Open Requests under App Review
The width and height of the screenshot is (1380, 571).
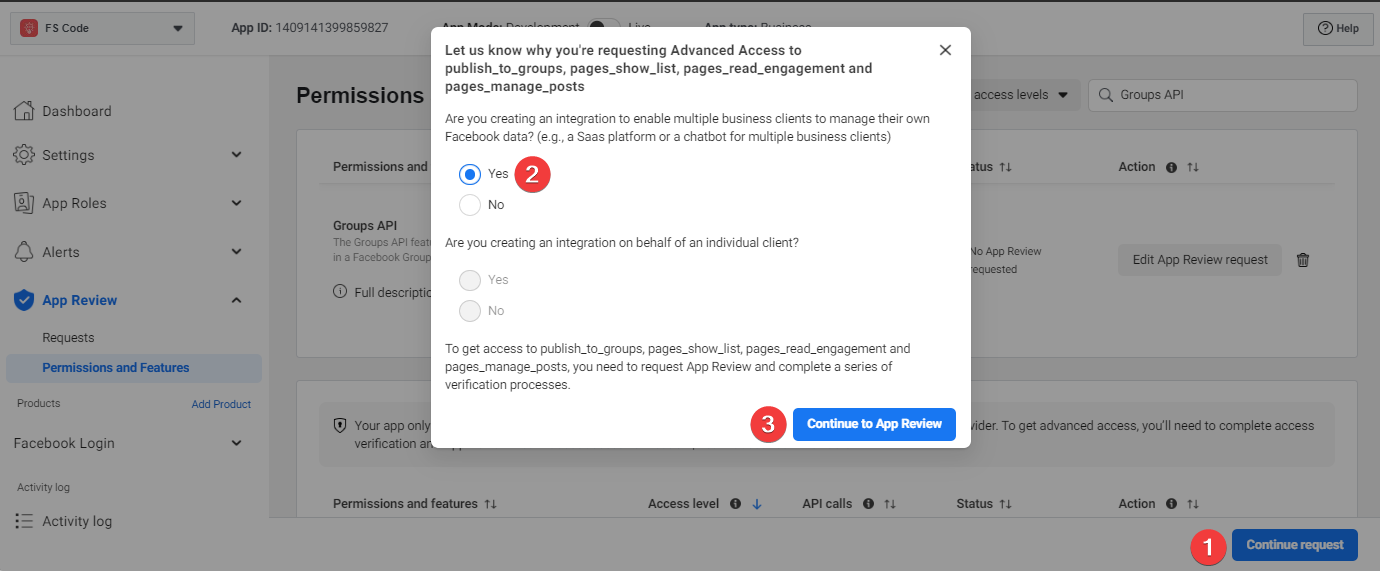68,338
